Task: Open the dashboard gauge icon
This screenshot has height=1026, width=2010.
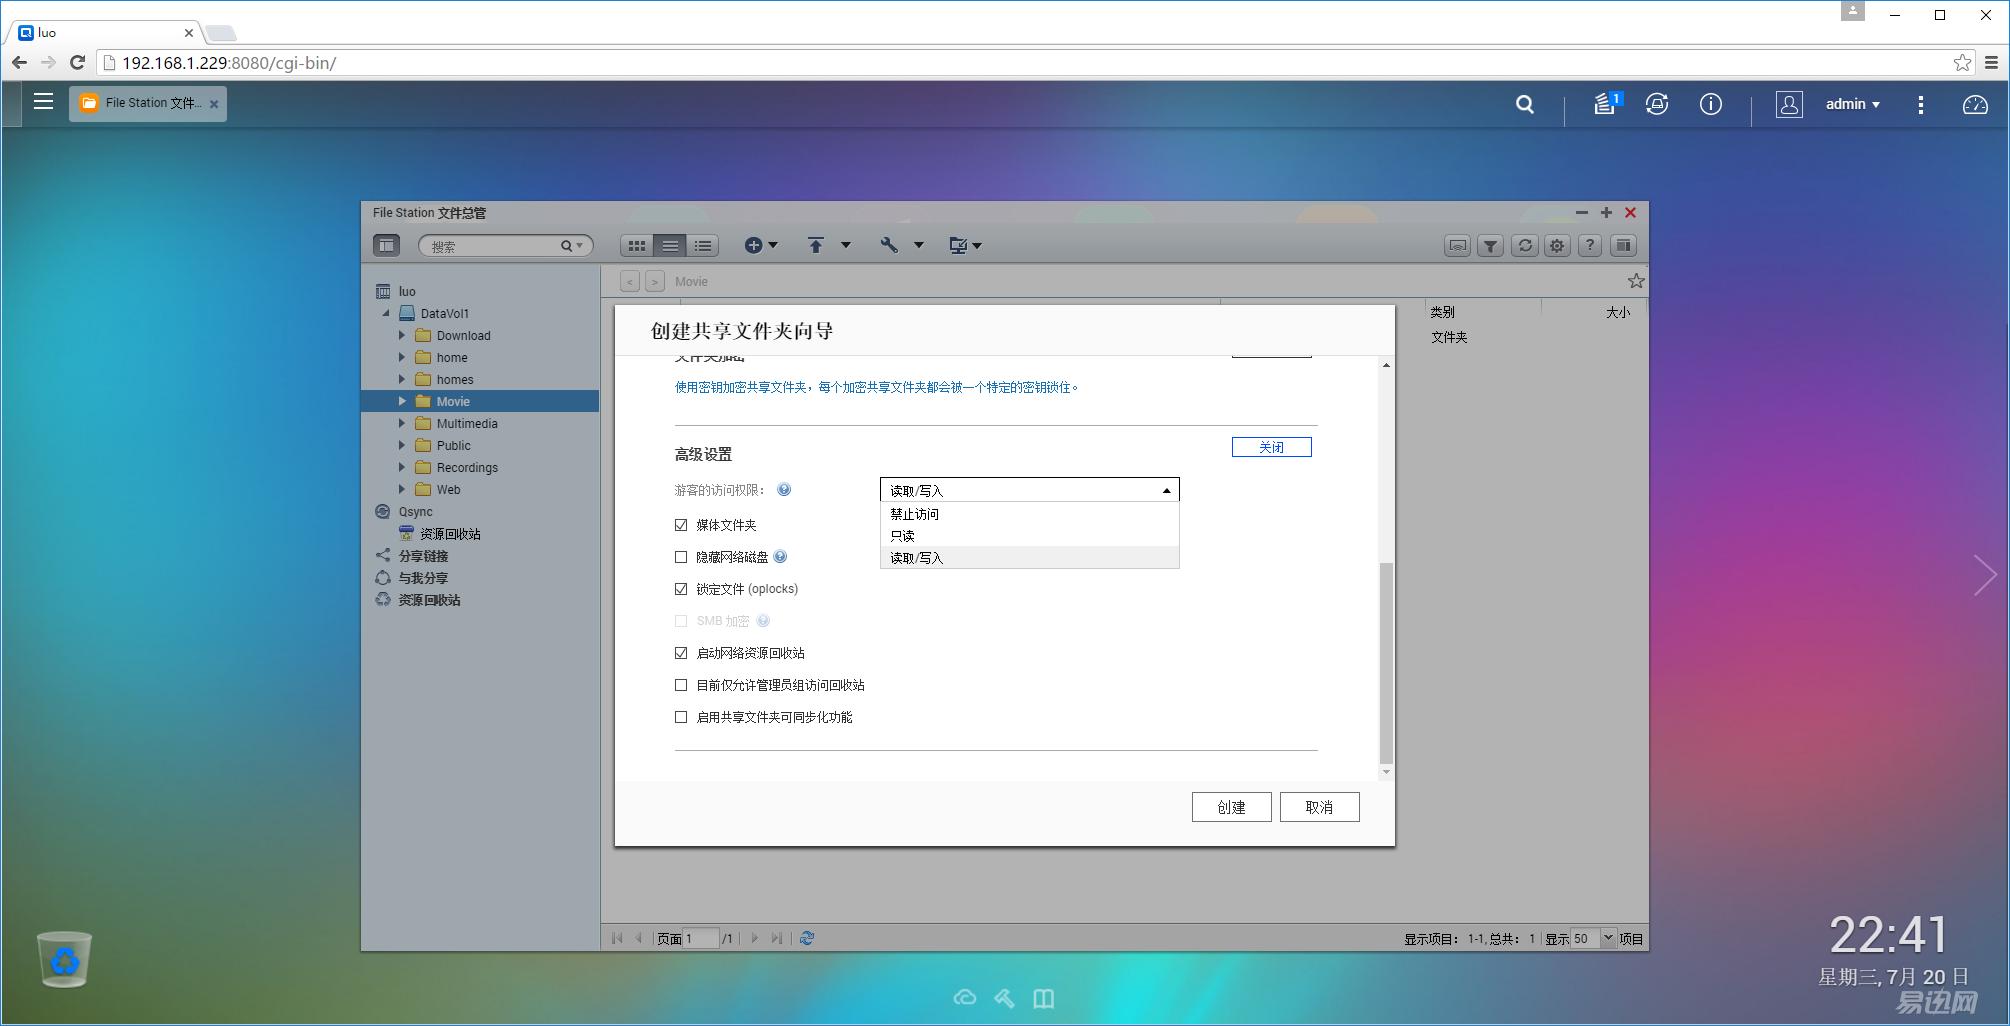Action: (x=1975, y=104)
